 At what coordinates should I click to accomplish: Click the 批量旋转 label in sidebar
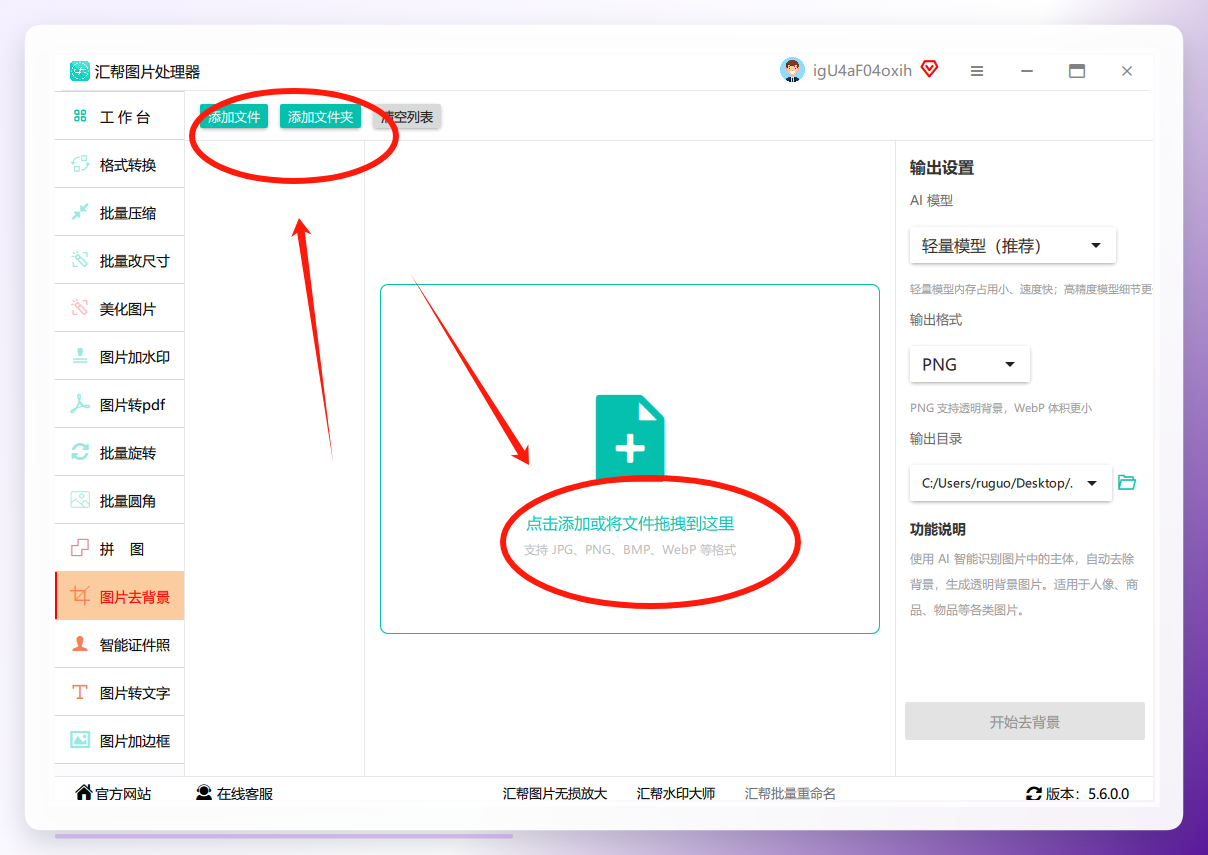point(128,453)
